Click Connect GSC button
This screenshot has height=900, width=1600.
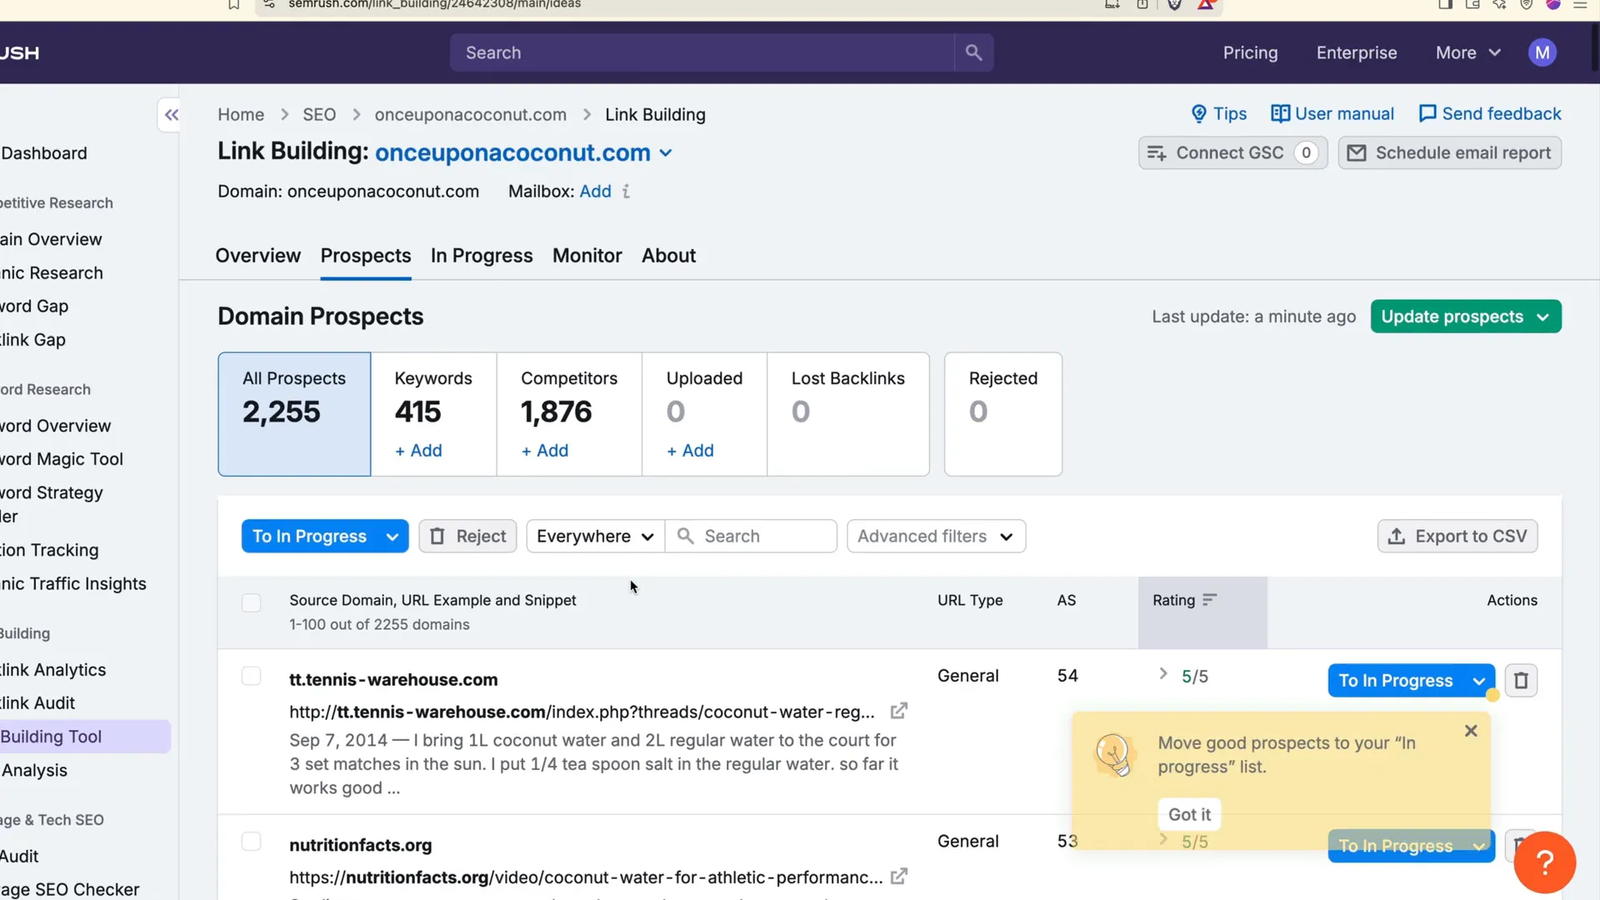[x=1232, y=153]
